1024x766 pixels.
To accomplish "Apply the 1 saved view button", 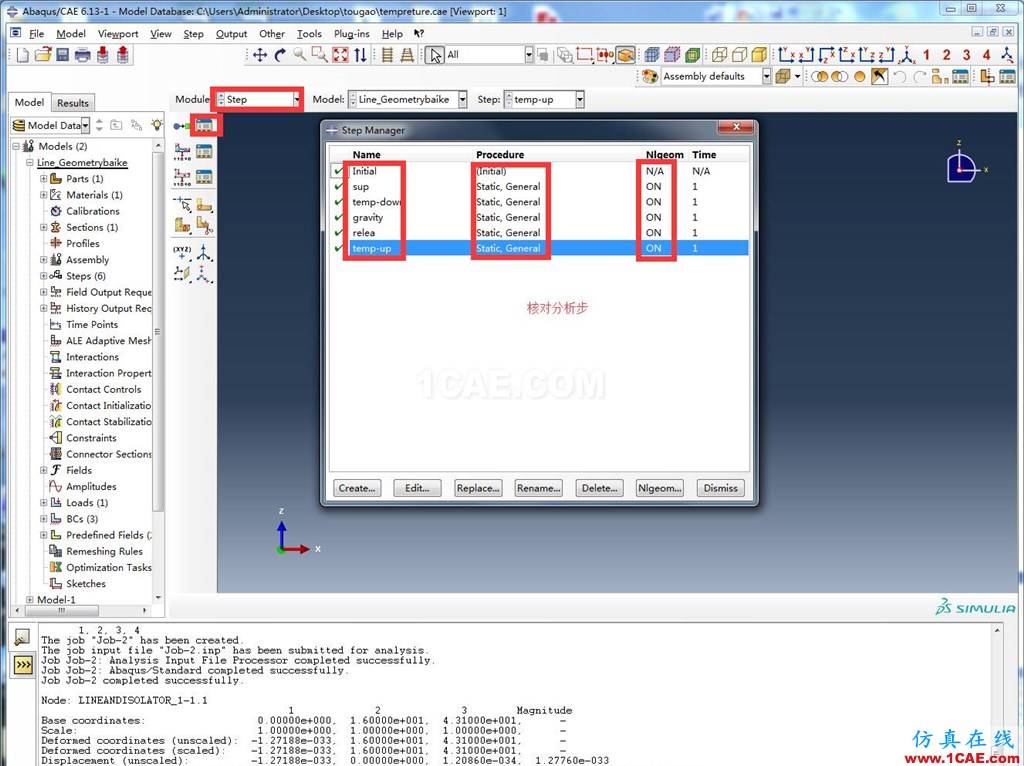I will click(x=926, y=55).
